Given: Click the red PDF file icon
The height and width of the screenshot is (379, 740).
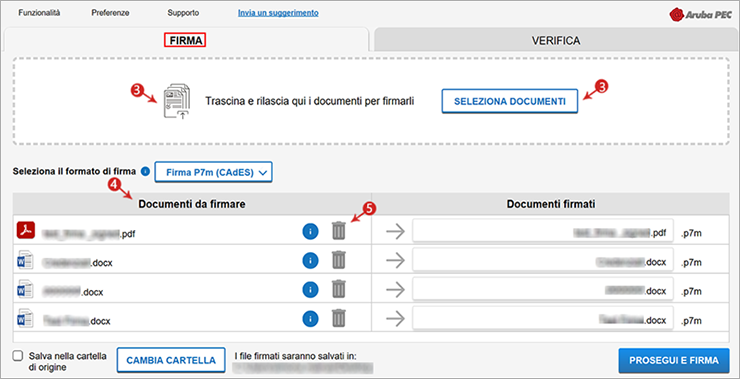Looking at the screenshot, I should point(26,230).
